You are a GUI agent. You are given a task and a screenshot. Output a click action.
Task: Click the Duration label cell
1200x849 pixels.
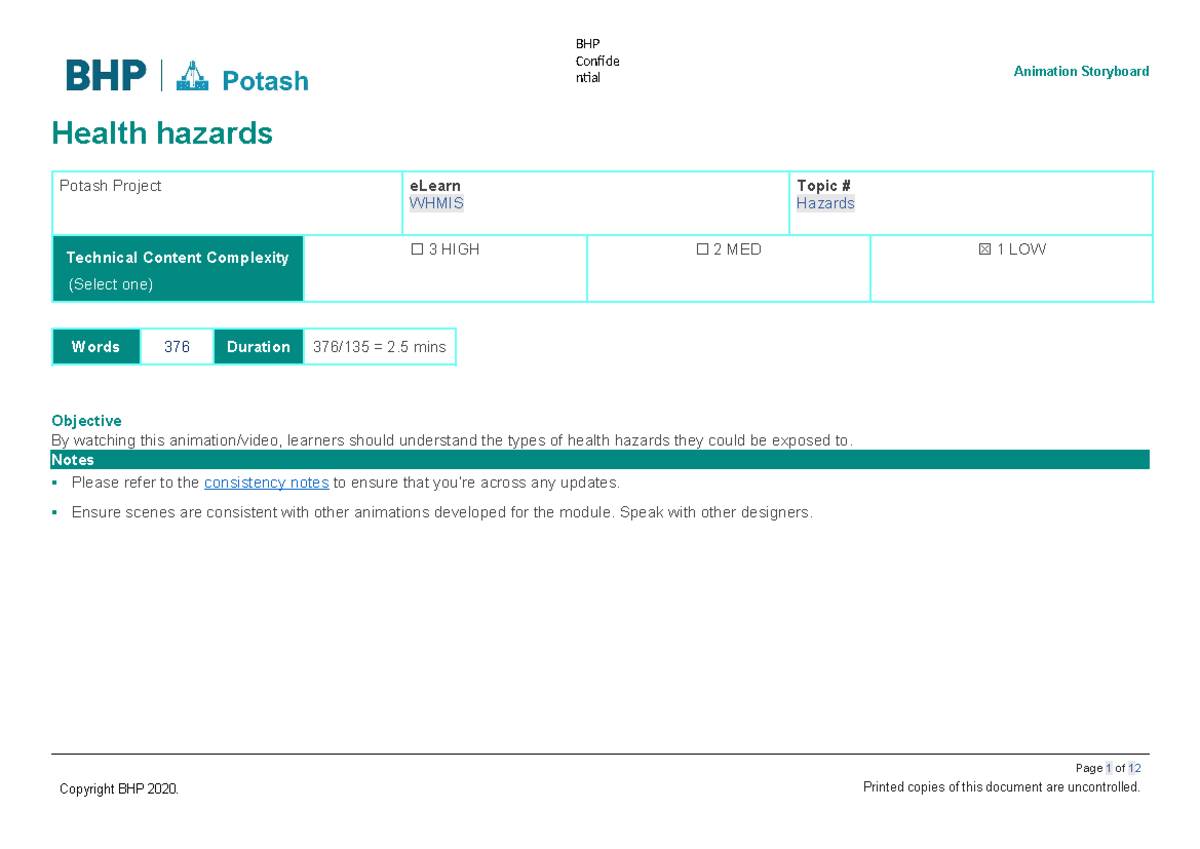[x=258, y=347]
